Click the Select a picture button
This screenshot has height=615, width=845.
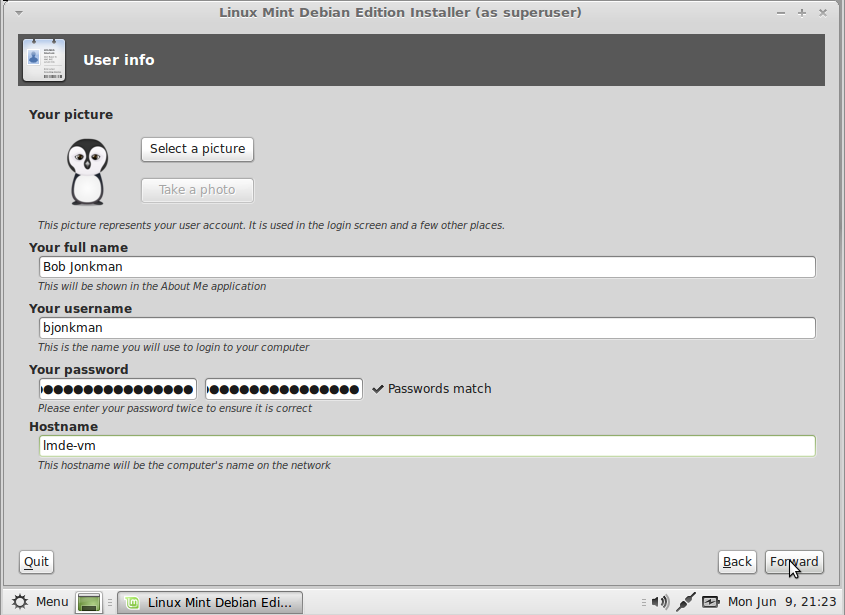[196, 148]
